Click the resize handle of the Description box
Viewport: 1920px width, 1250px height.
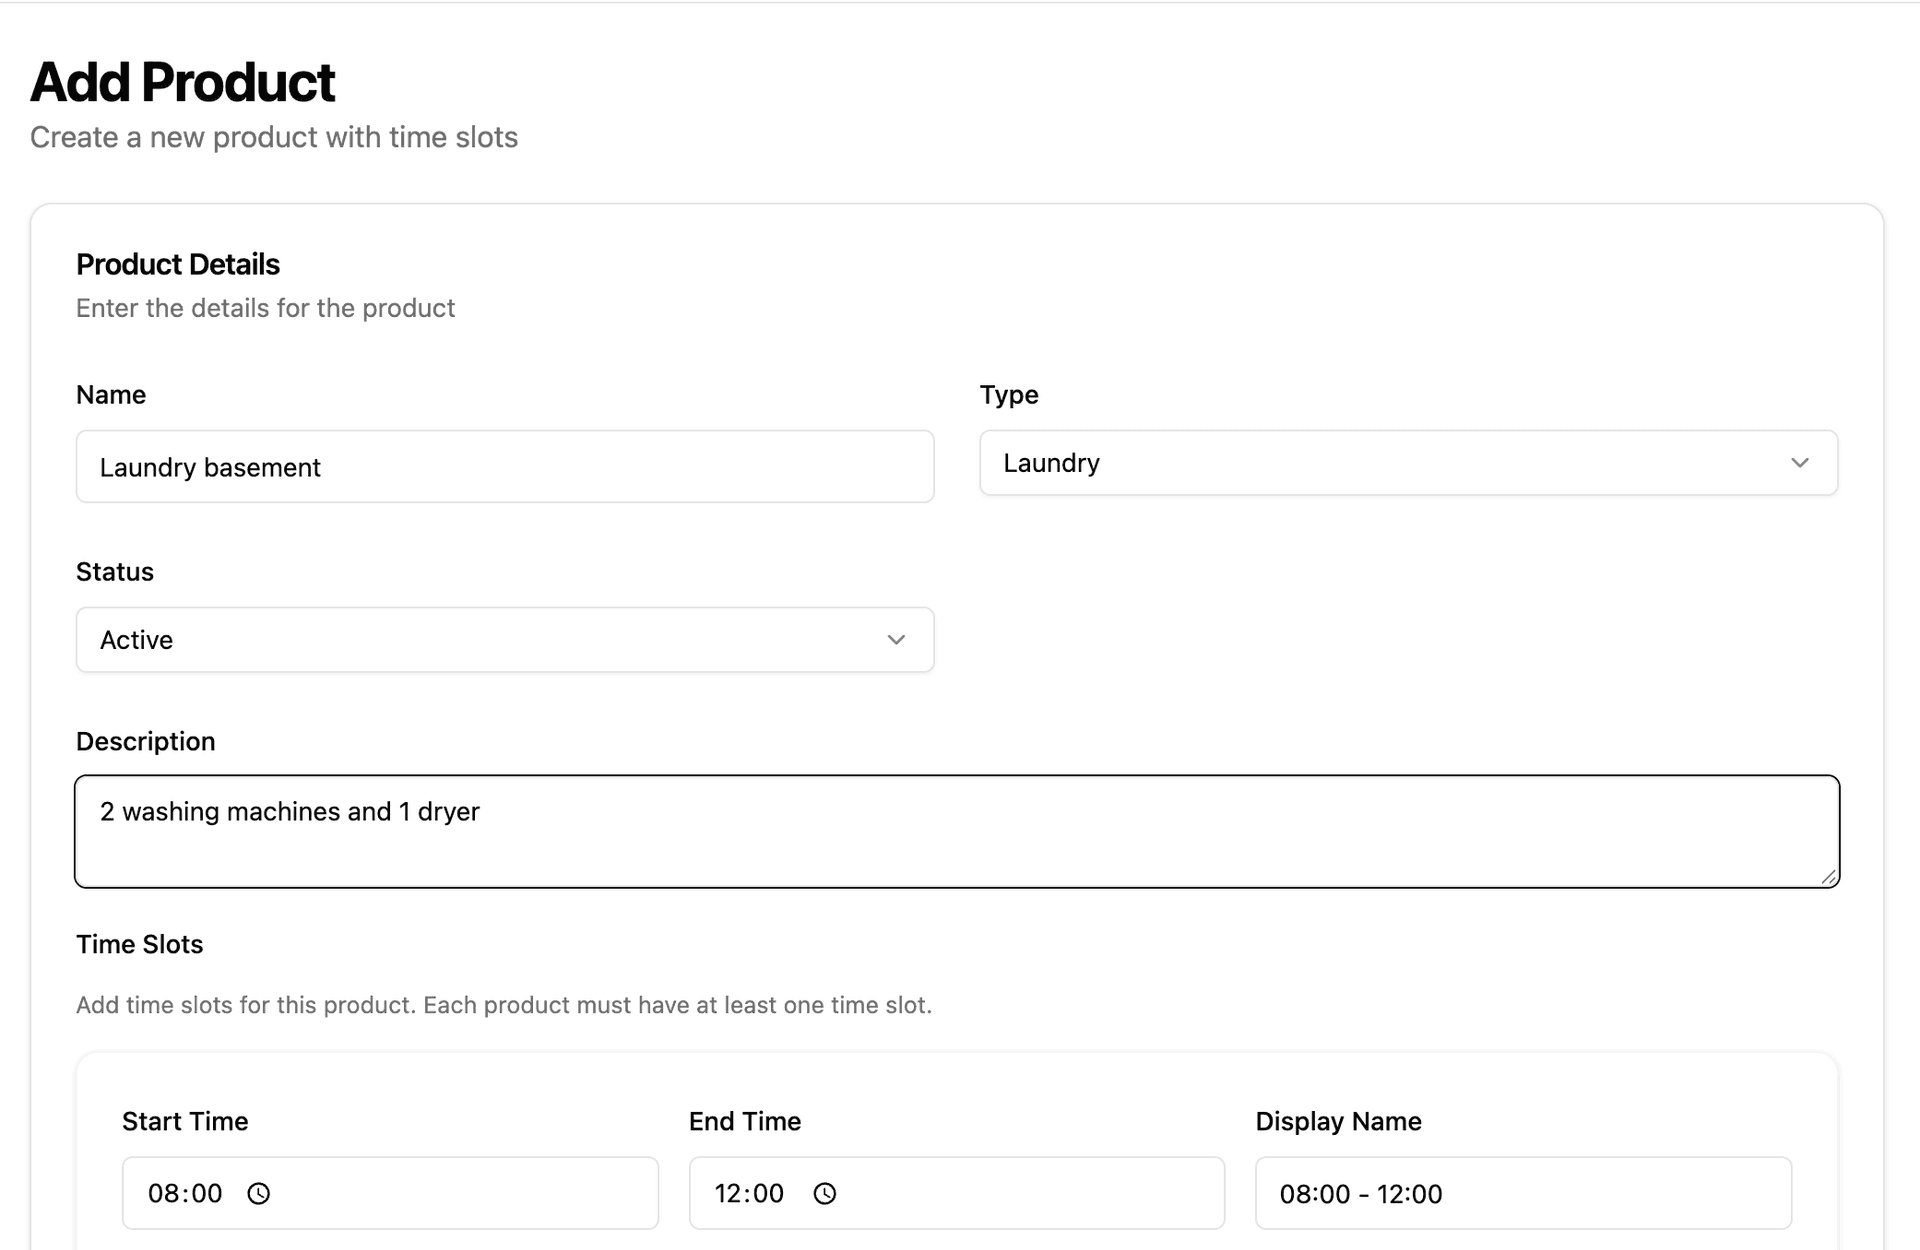click(1830, 878)
